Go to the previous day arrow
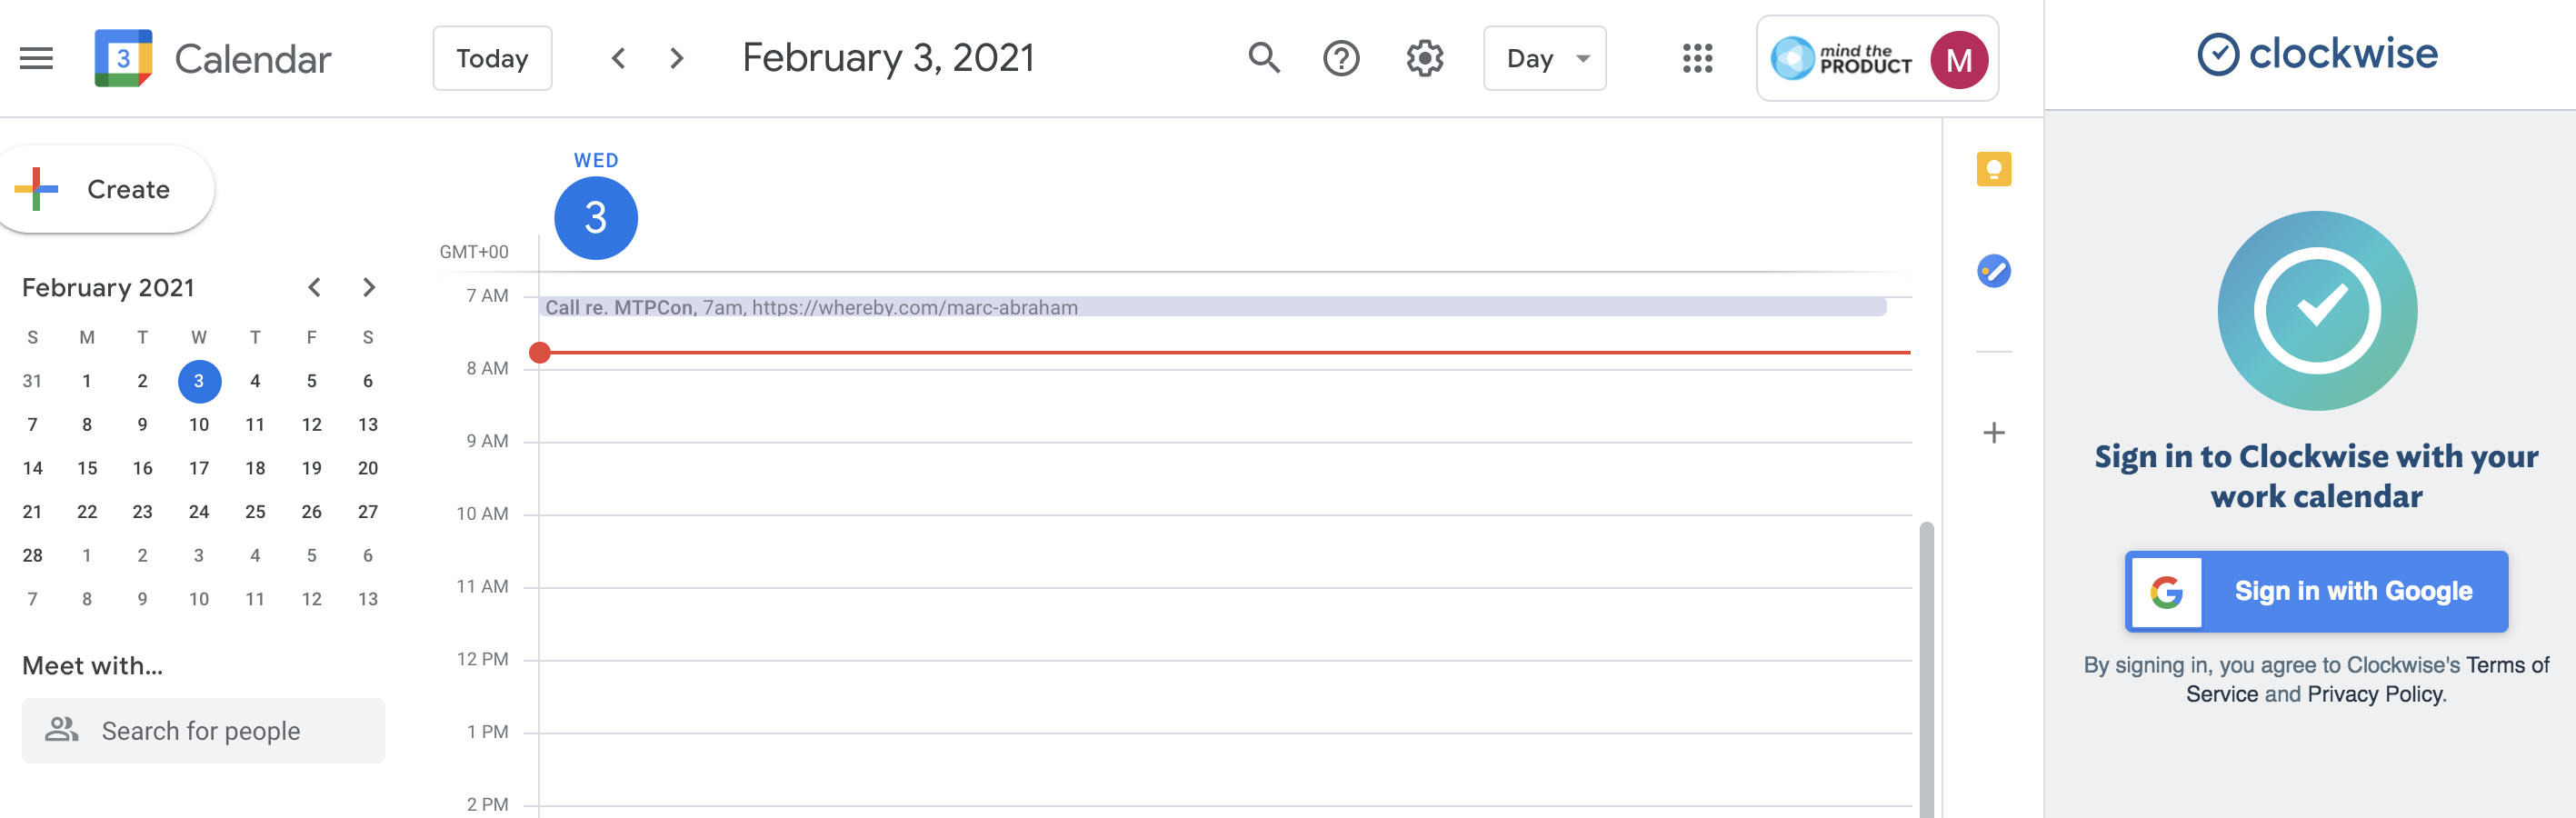The height and width of the screenshot is (818, 2576). coord(618,59)
